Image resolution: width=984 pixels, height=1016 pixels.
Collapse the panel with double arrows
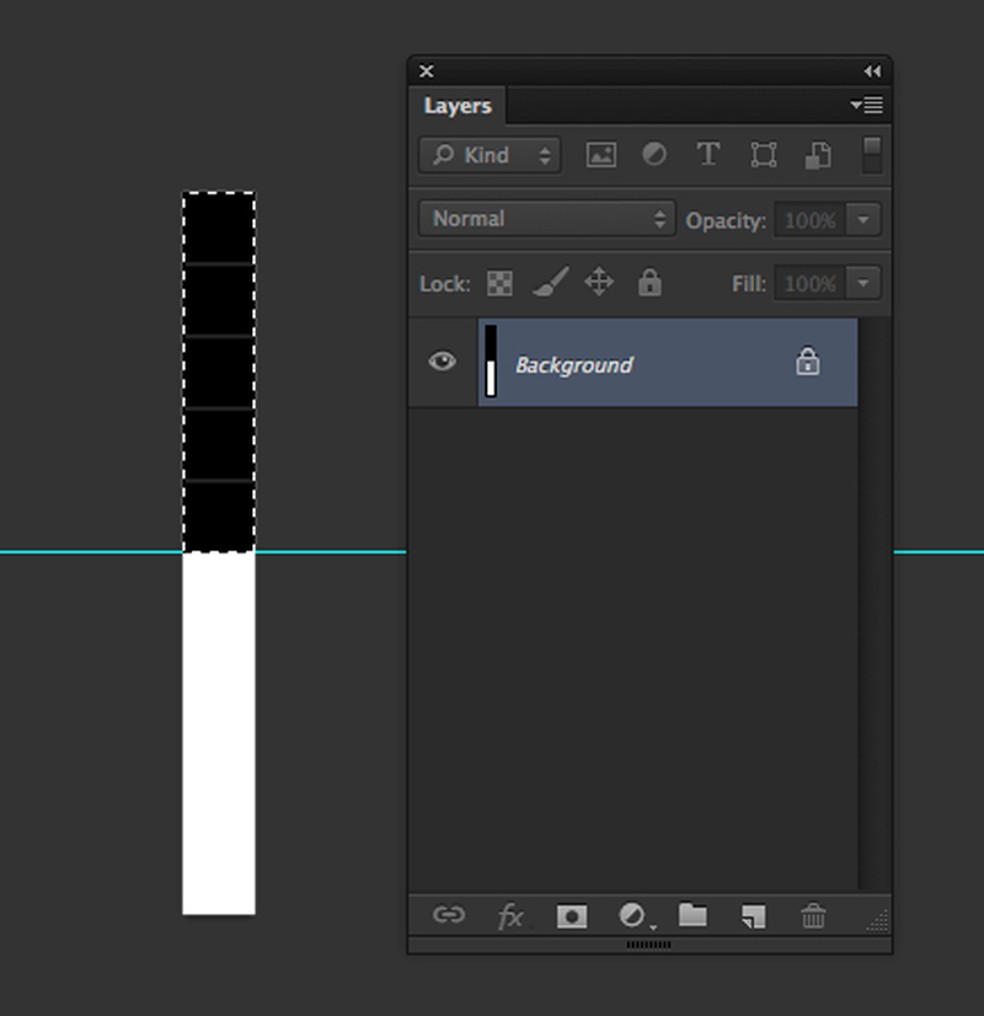point(873,71)
